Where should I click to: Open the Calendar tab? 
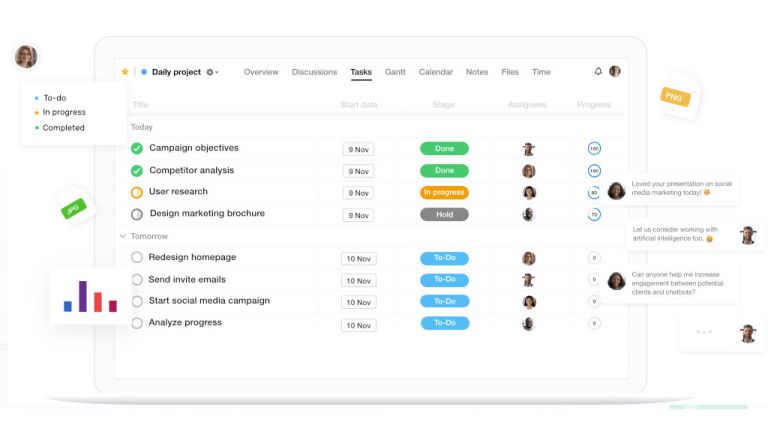point(435,72)
